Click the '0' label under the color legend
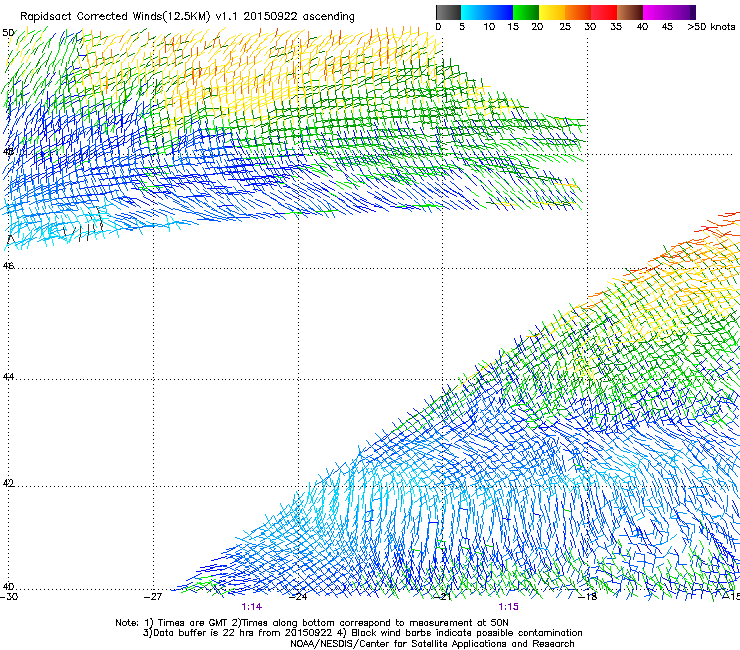 [438, 27]
